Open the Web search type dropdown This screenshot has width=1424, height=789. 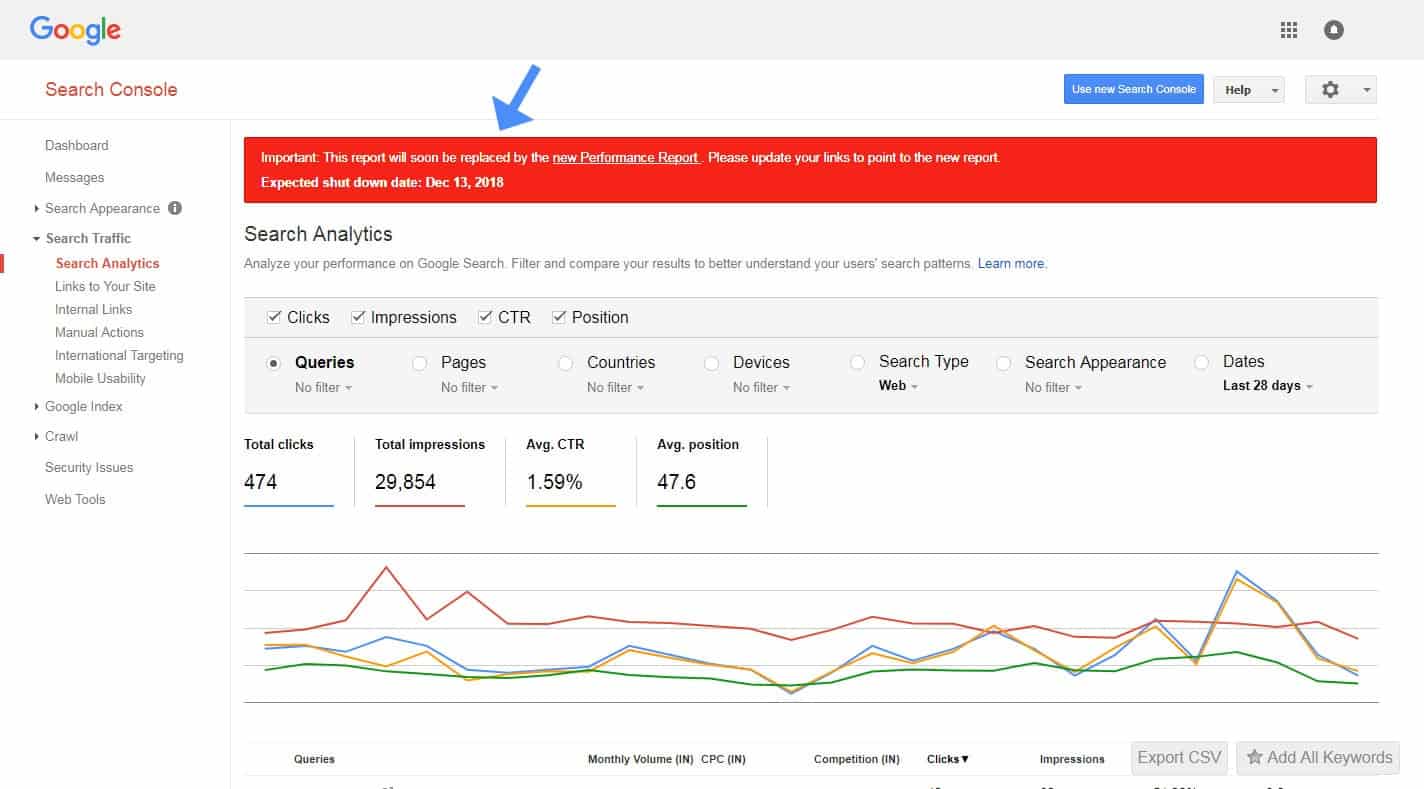pyautogui.click(x=898, y=385)
